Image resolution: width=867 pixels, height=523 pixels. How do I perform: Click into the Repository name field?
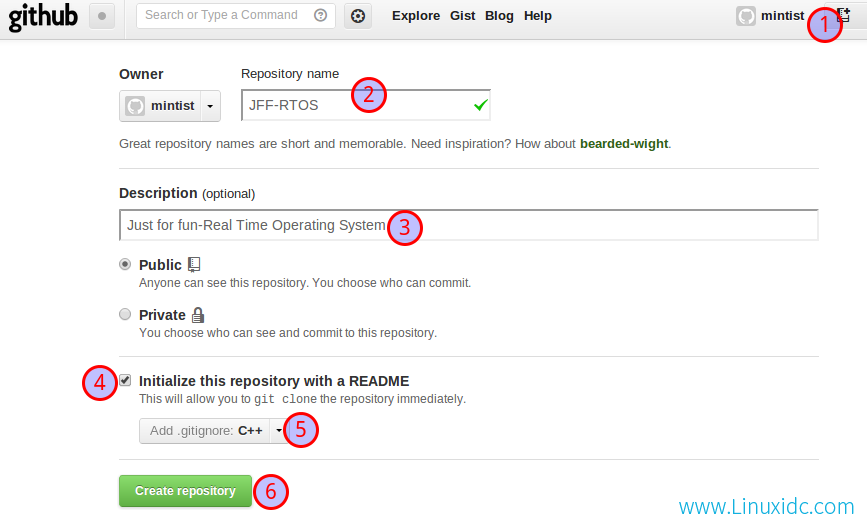(x=365, y=105)
